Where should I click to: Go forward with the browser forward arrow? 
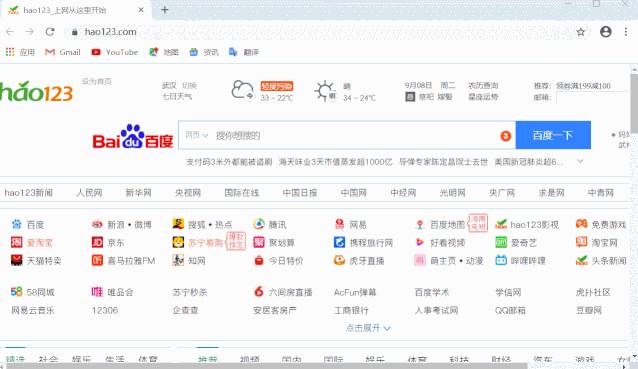coord(30,32)
